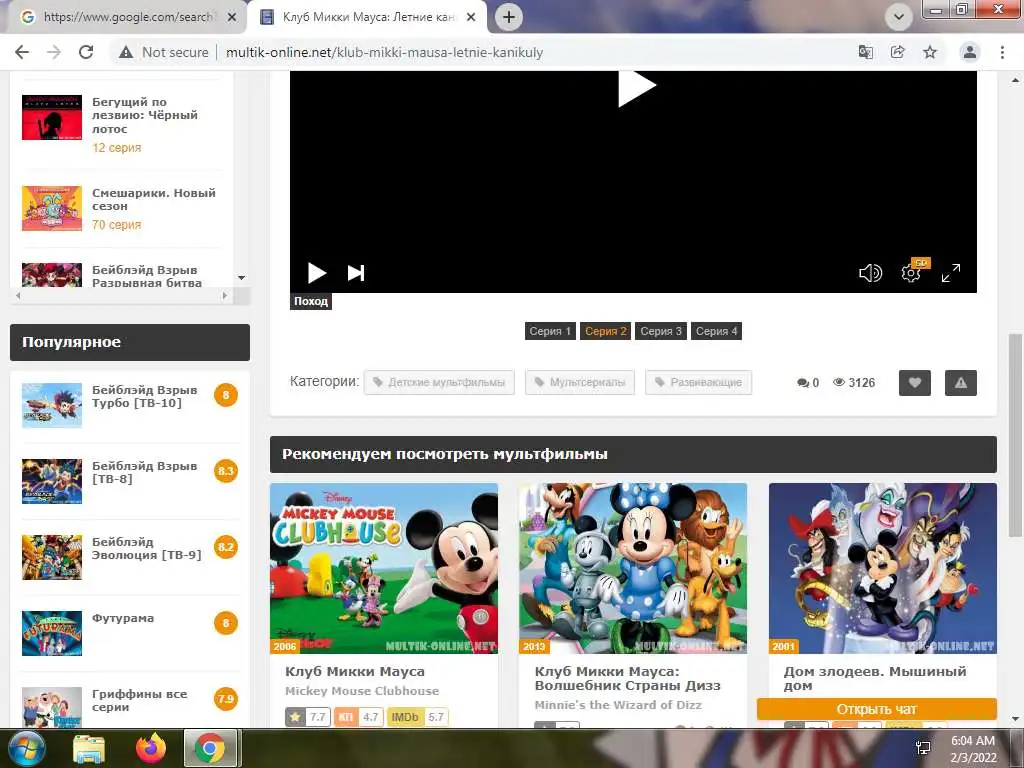The height and width of the screenshot is (768, 1024).
Task: Click the views eye icon
Action: click(839, 382)
